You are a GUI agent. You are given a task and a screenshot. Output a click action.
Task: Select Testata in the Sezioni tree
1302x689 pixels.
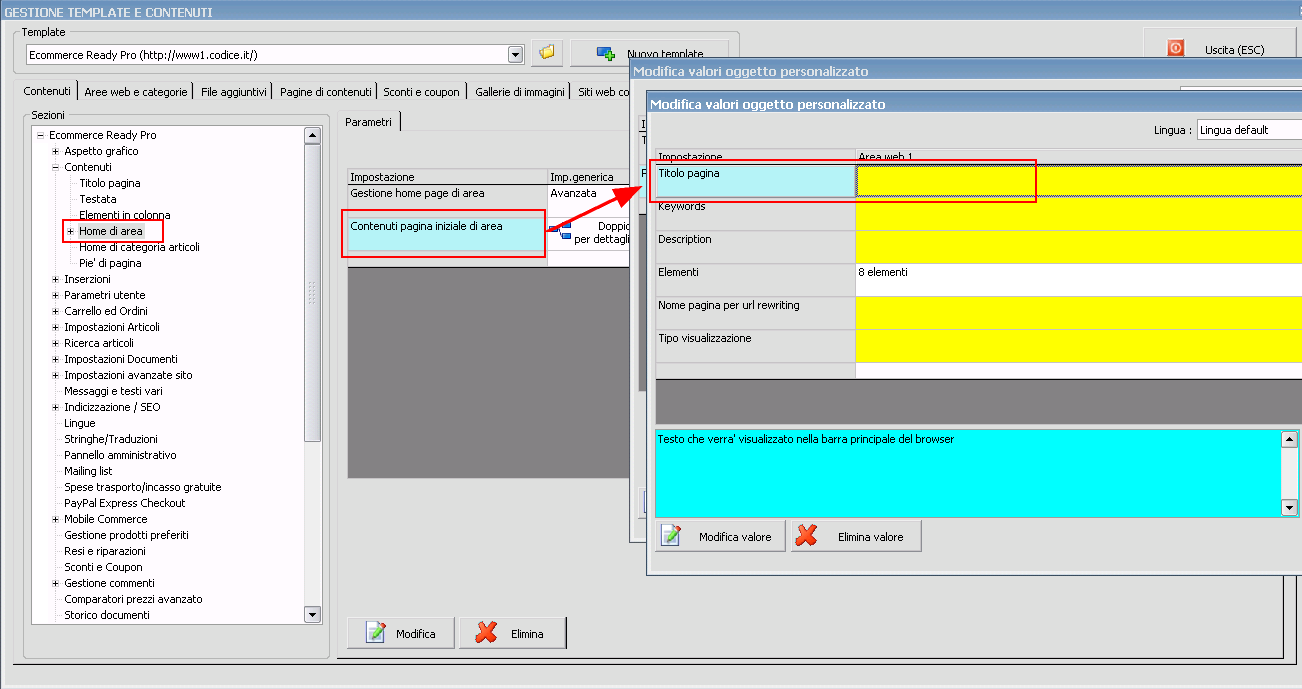[x=98, y=199]
